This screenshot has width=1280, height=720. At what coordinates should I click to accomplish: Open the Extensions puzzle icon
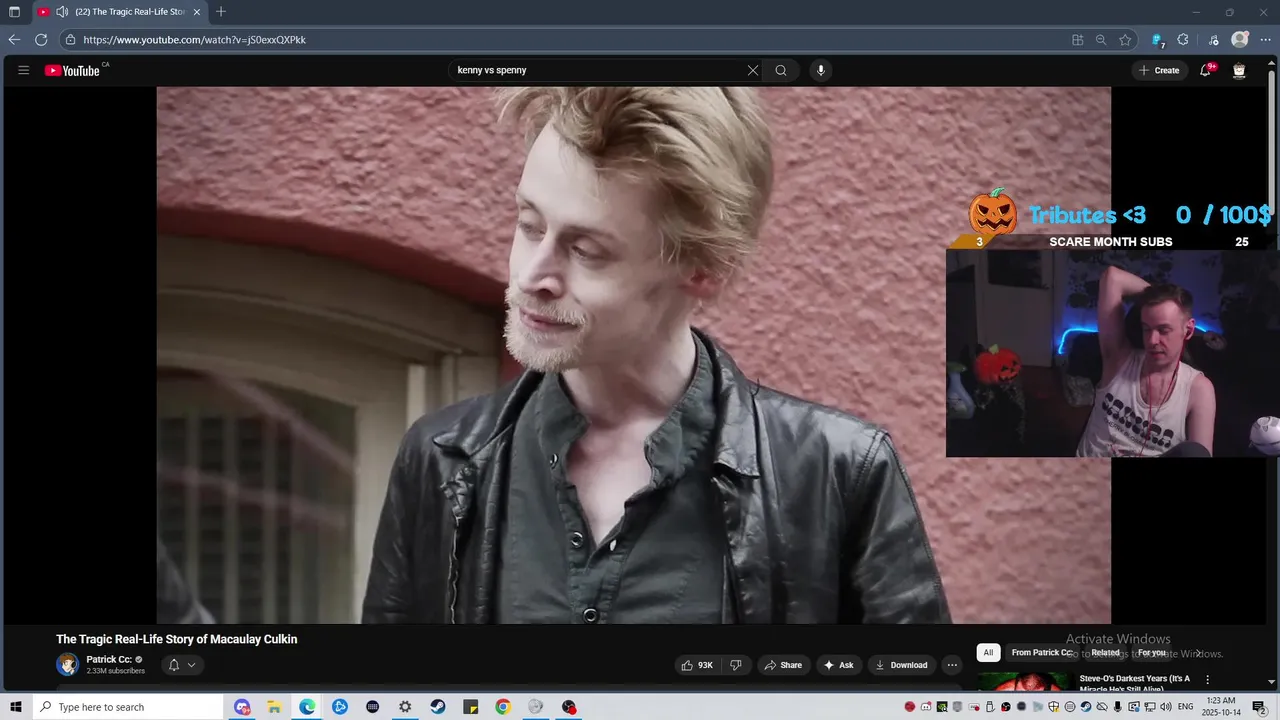pos(1183,40)
